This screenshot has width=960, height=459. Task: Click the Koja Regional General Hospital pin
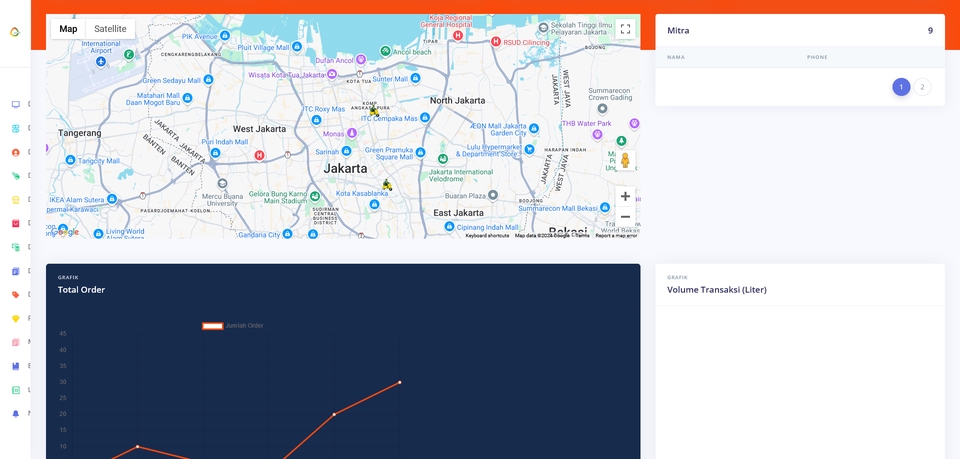457,35
